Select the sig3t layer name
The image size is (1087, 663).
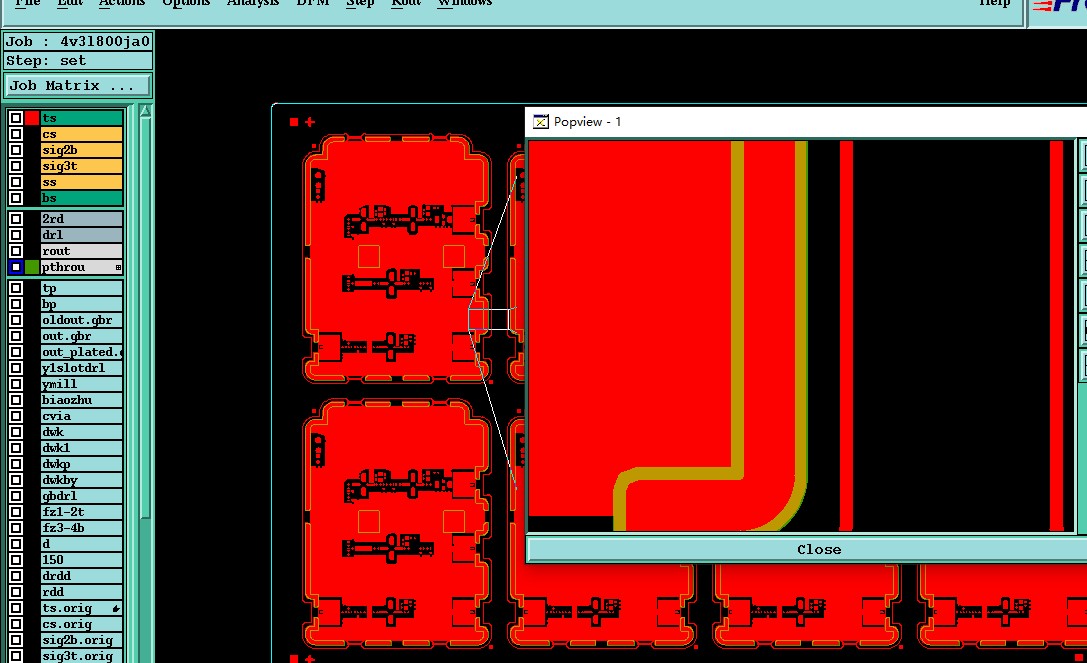pyautogui.click(x=81, y=166)
